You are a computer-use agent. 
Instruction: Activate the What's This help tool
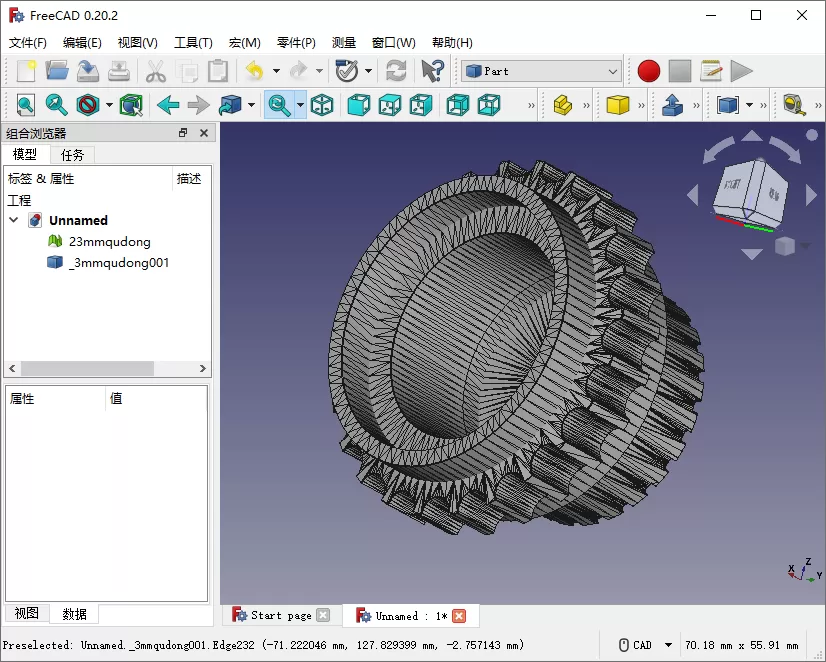click(432, 70)
